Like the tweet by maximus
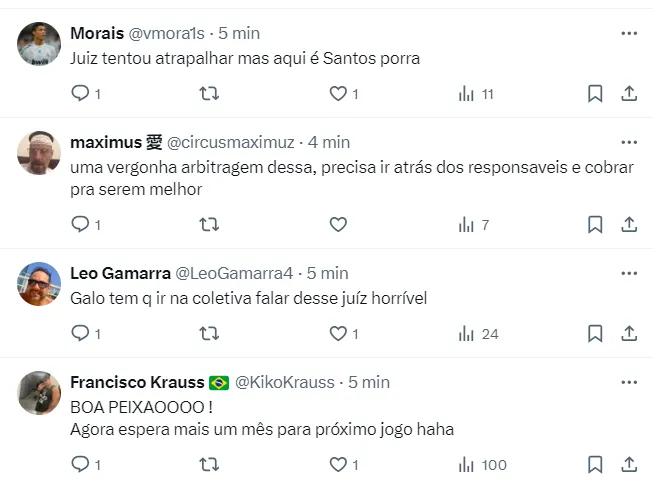 [x=338, y=225]
